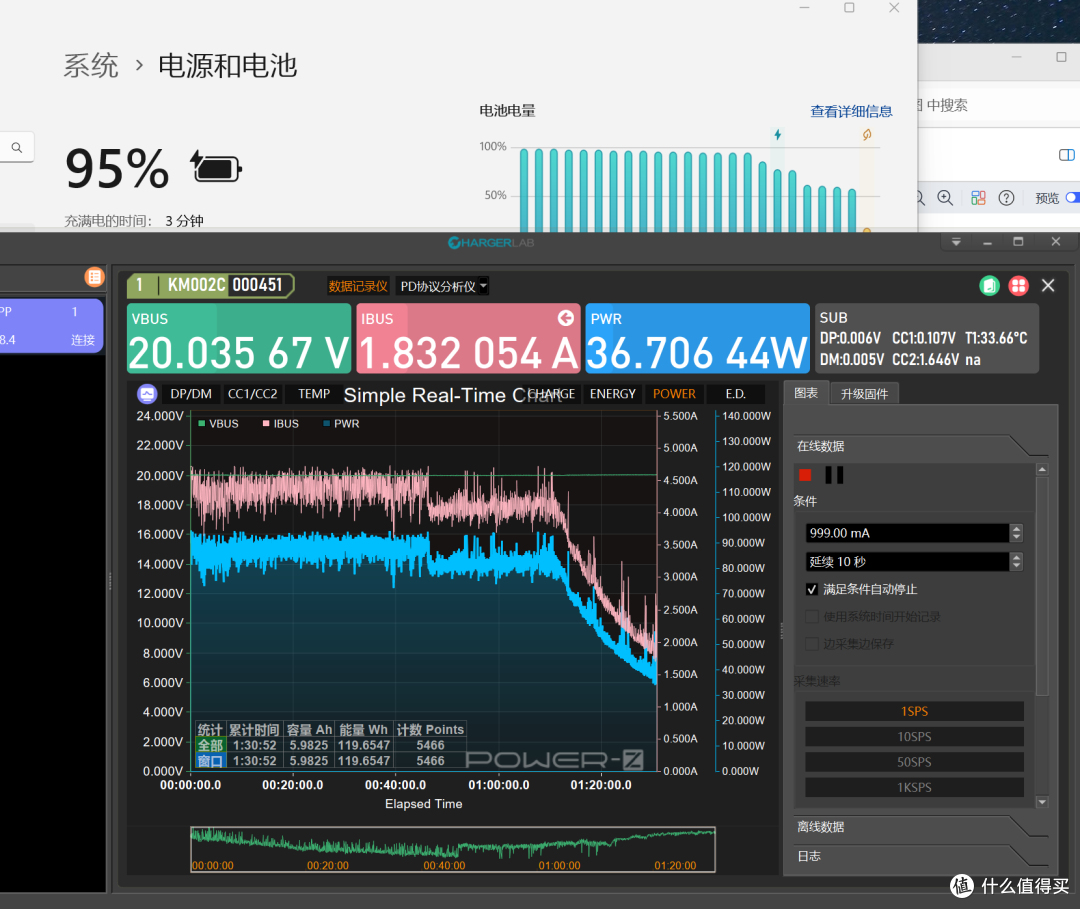The height and width of the screenshot is (909, 1080).
Task: Toggle the 预览 preview switch
Action: (x=1072, y=198)
